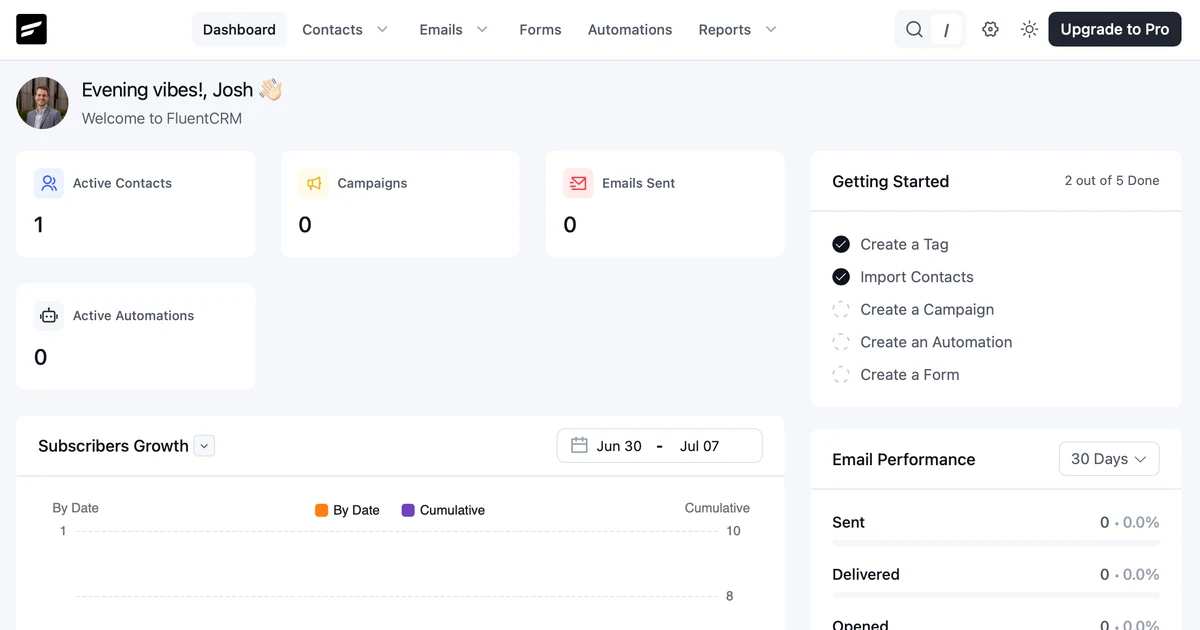Image resolution: width=1200 pixels, height=630 pixels.
Task: Expand the Reports menu chevron
Action: pos(771,30)
